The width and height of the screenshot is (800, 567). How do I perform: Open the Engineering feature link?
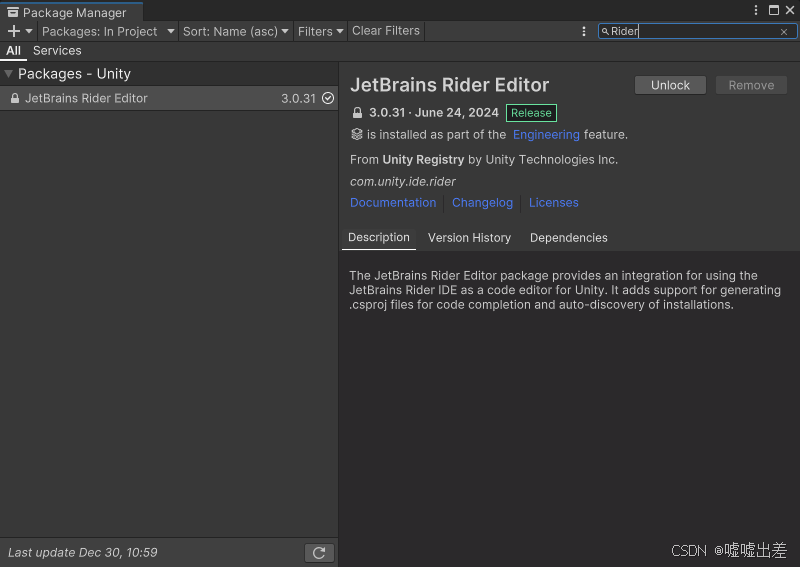(x=546, y=134)
